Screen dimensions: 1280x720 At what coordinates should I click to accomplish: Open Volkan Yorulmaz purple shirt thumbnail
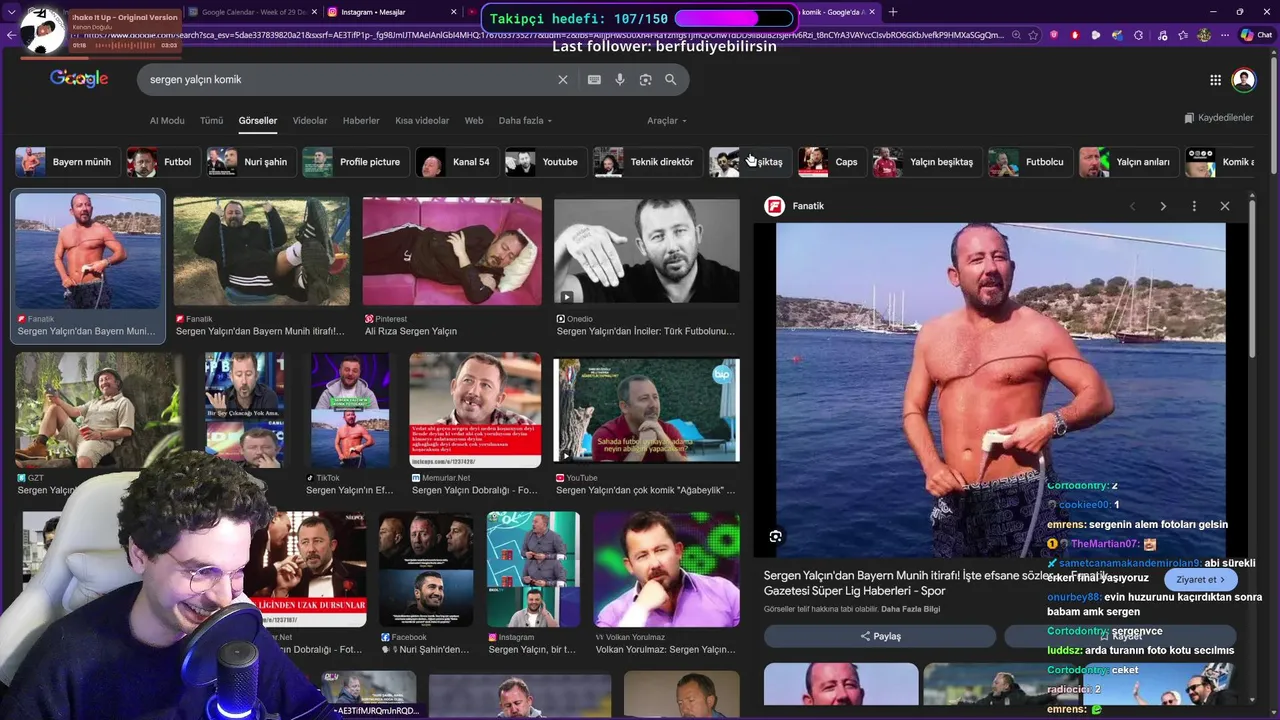(667, 570)
